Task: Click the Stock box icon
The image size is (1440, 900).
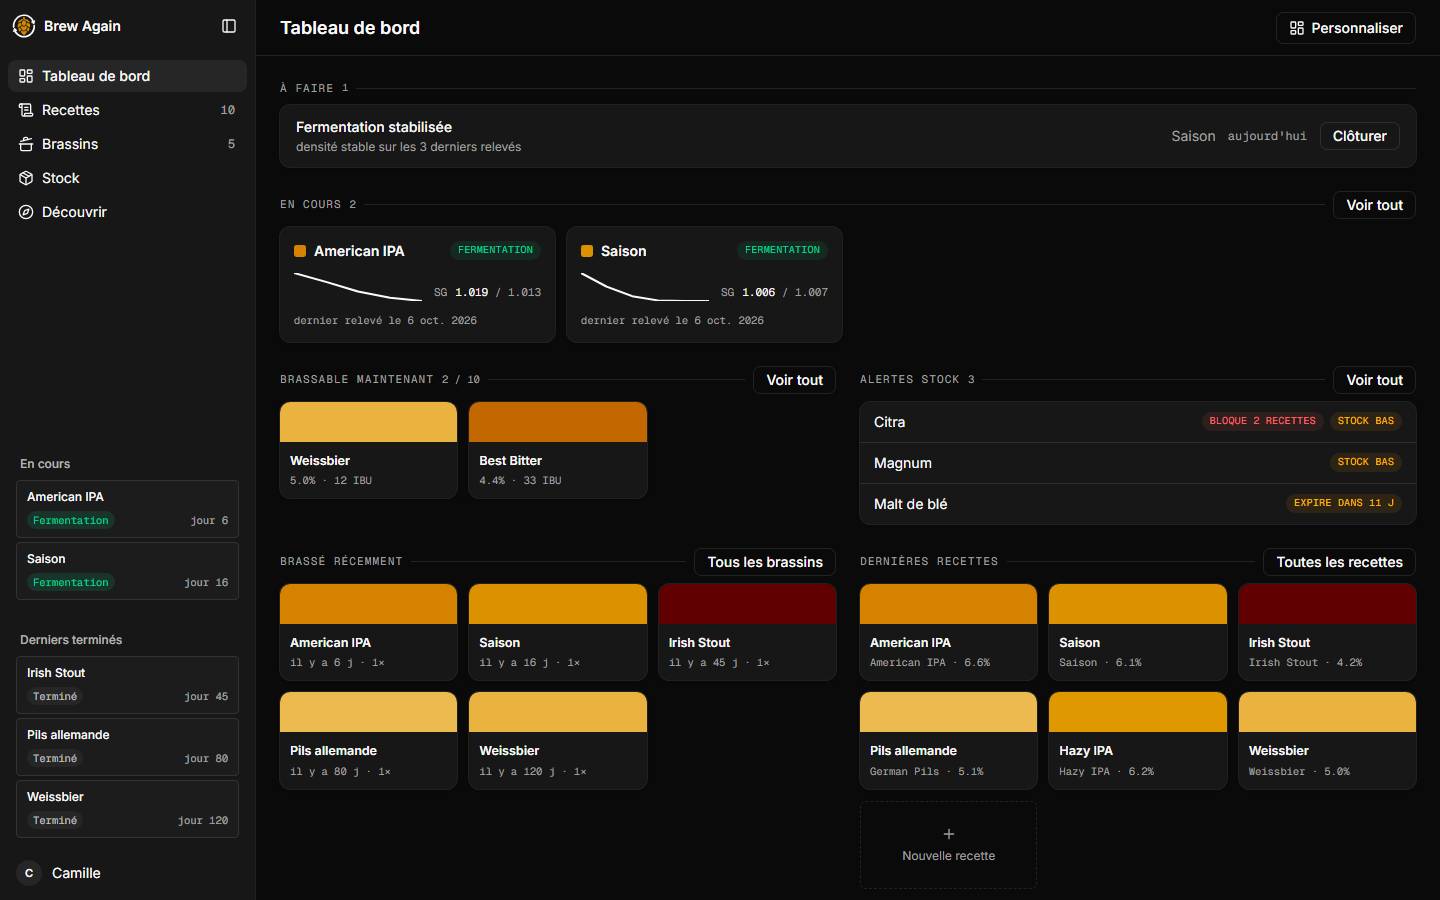Action: [x=26, y=178]
